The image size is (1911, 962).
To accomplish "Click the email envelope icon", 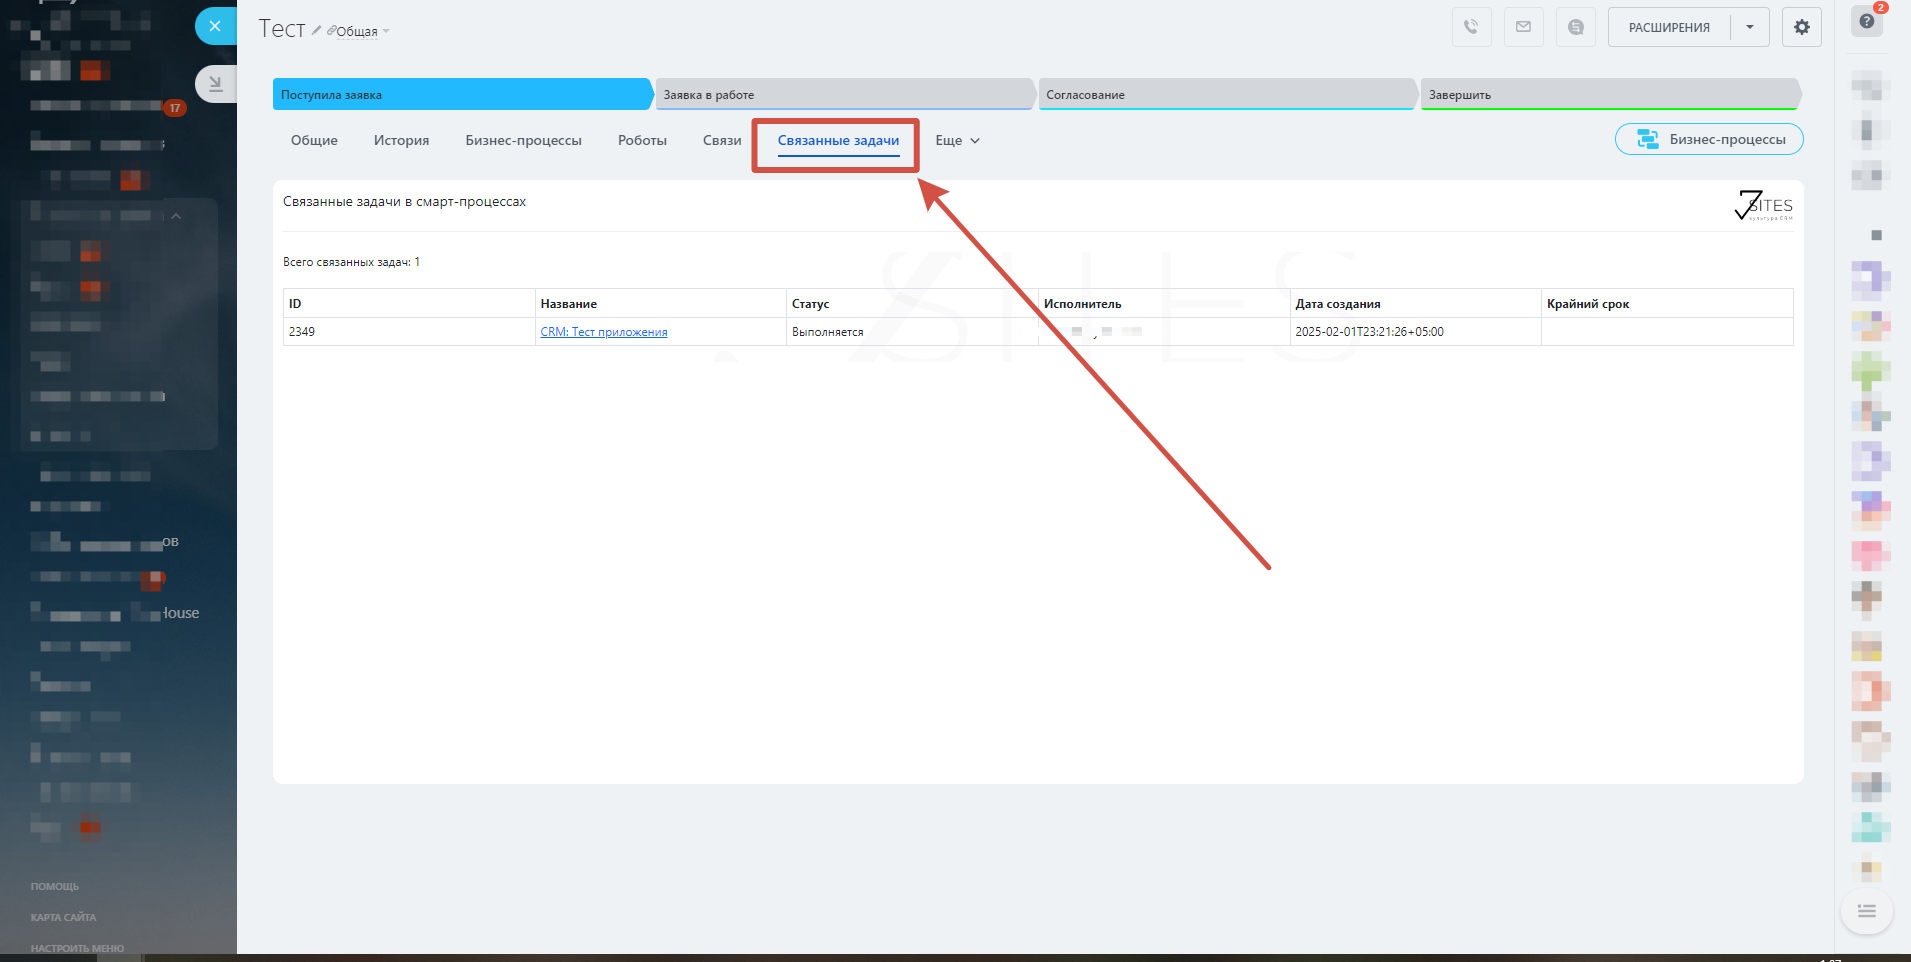I will 1523,27.
